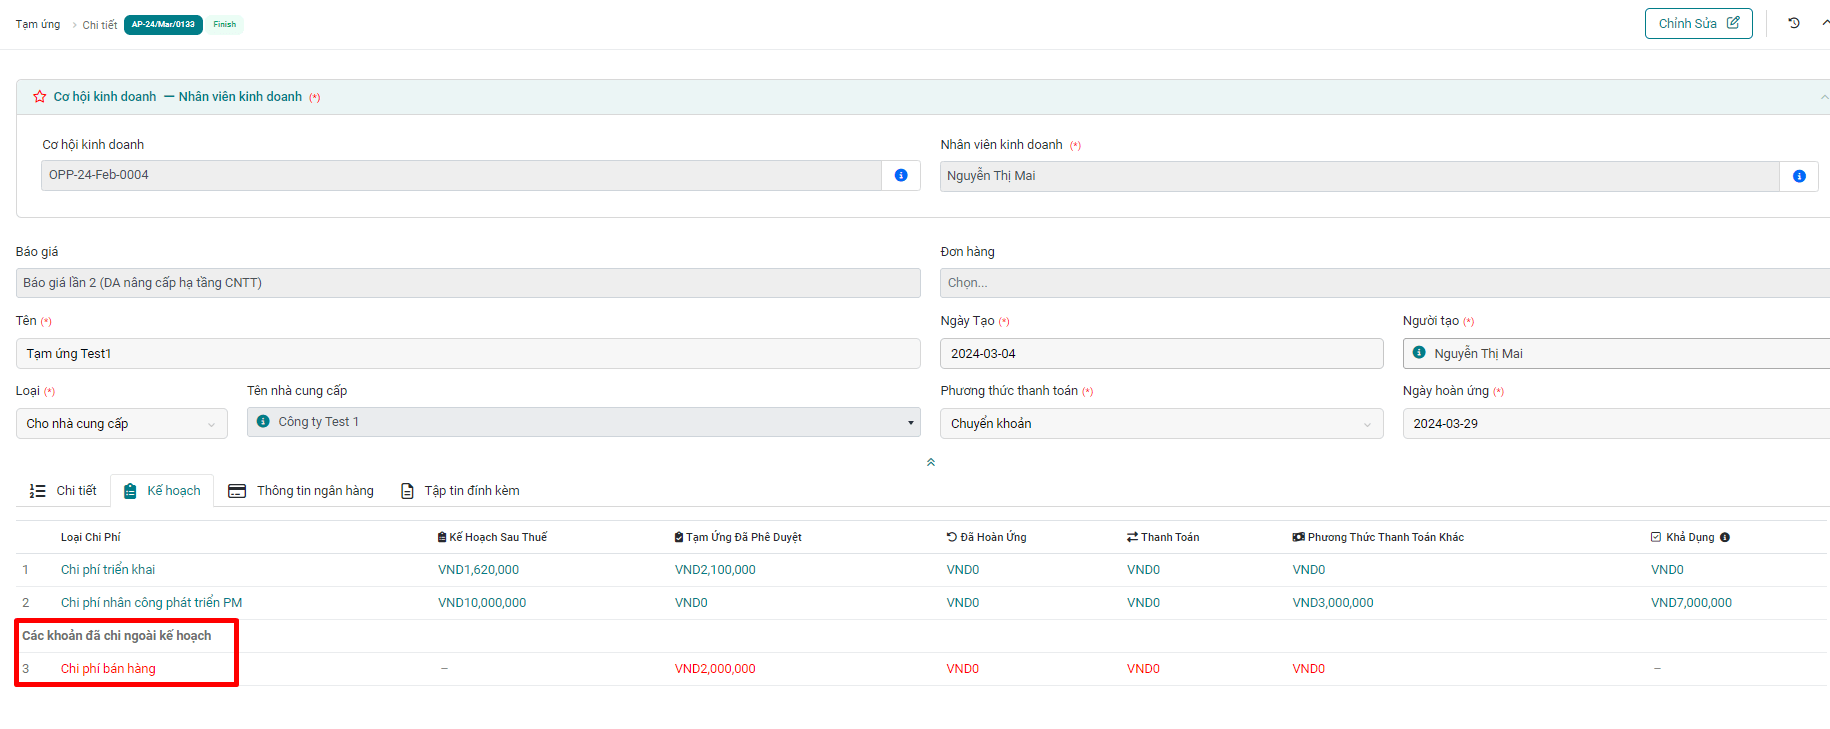This screenshot has height=729, width=1830.
Task: Click info icon next to Khả Dụng header
Action: click(x=1724, y=538)
